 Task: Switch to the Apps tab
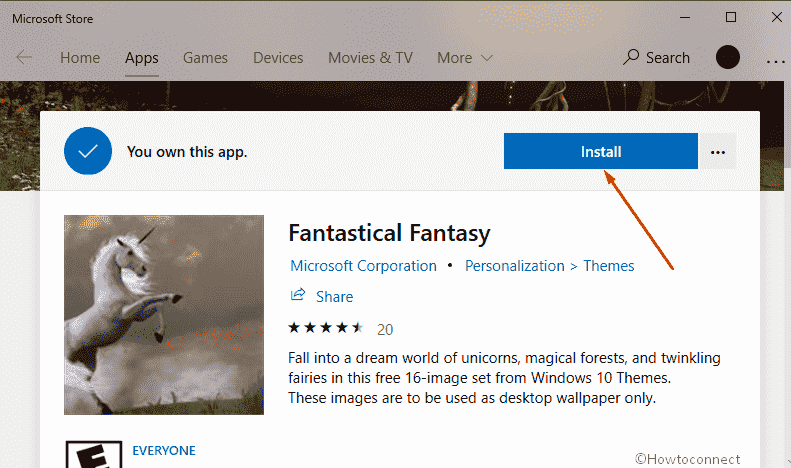142,58
